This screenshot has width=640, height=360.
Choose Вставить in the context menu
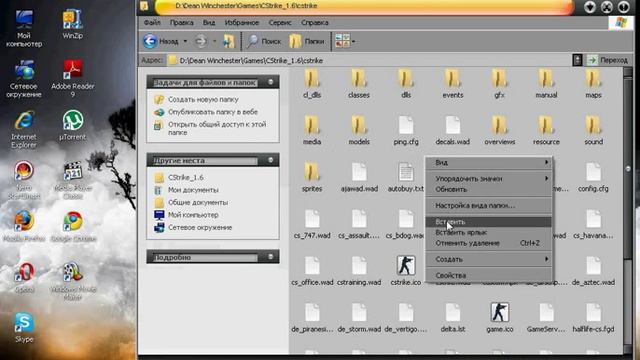[489, 222]
